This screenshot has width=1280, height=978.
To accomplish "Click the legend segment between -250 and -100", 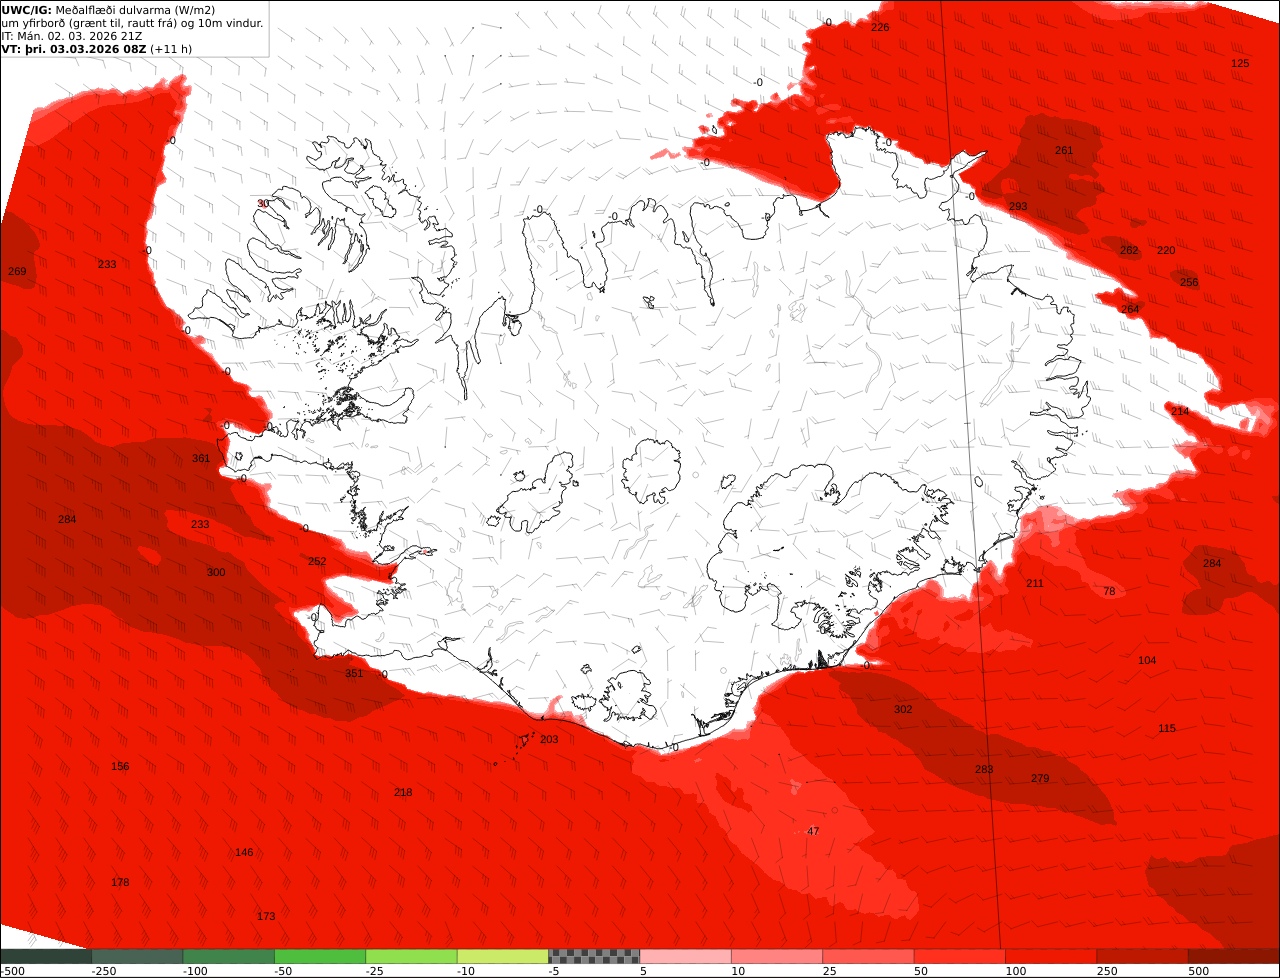I will [137, 956].
